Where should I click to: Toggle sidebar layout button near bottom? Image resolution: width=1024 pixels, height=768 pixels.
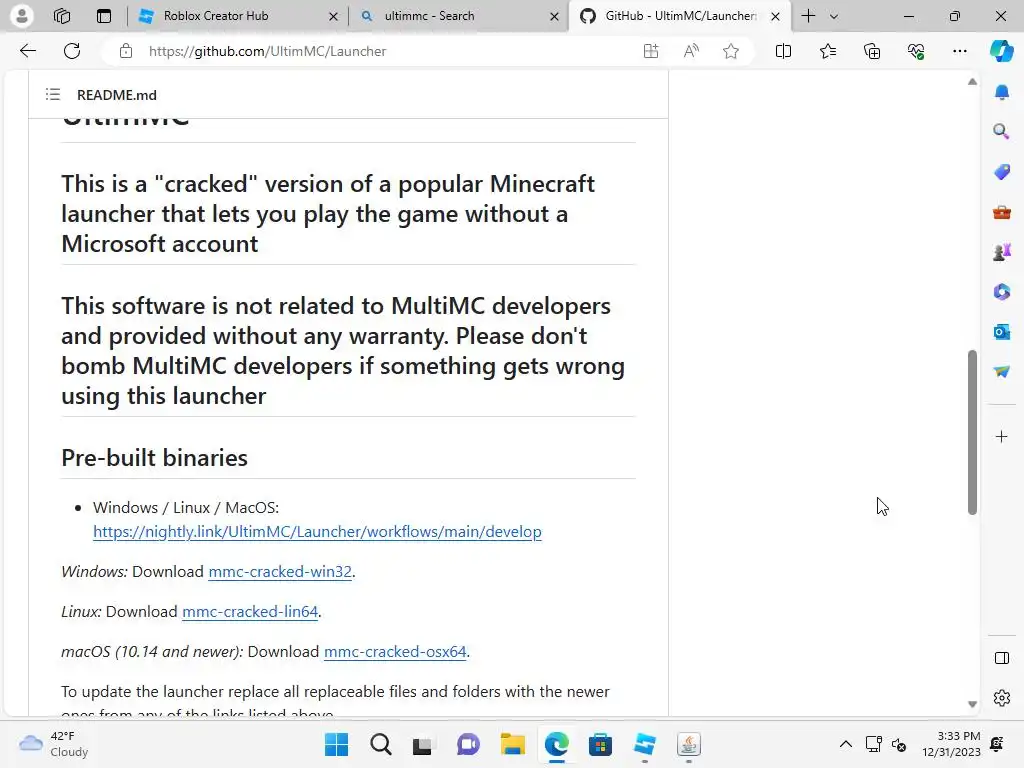(1001, 658)
